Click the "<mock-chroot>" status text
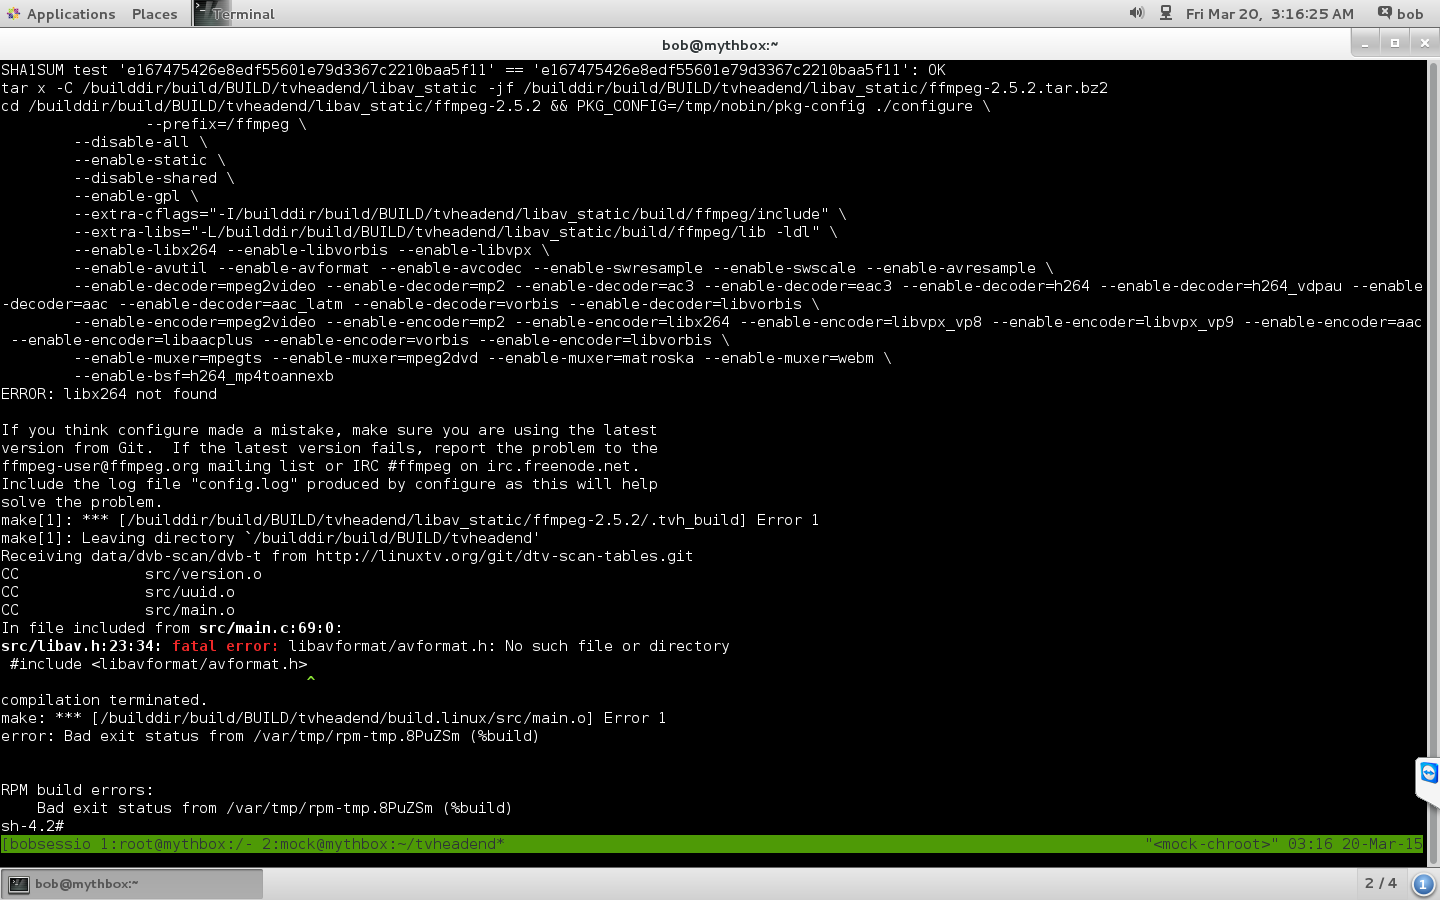The height and width of the screenshot is (900, 1440). coord(1212,844)
